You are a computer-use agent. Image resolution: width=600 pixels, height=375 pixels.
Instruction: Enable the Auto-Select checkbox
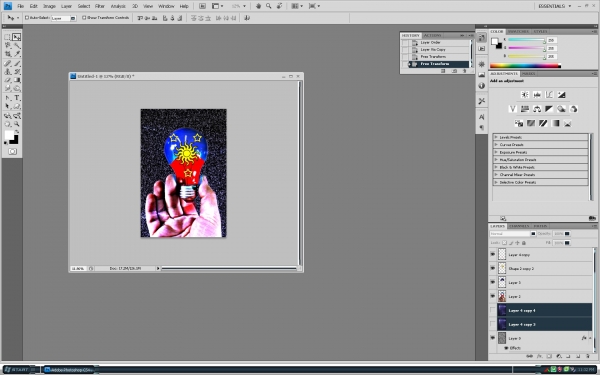pos(27,18)
